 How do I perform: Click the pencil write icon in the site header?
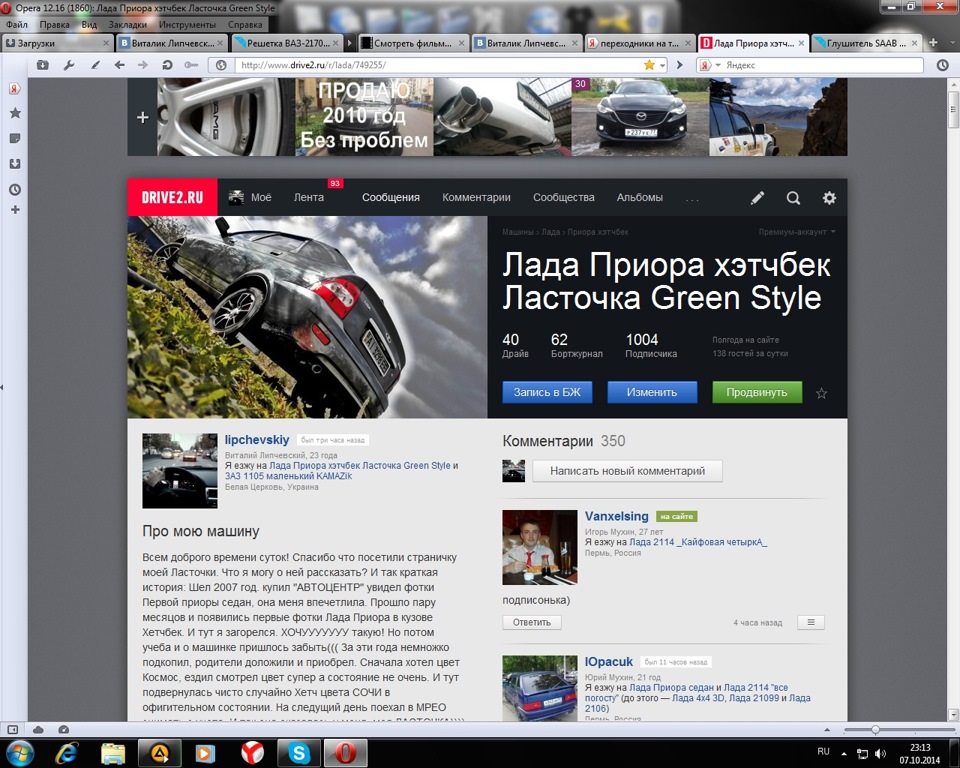point(757,197)
